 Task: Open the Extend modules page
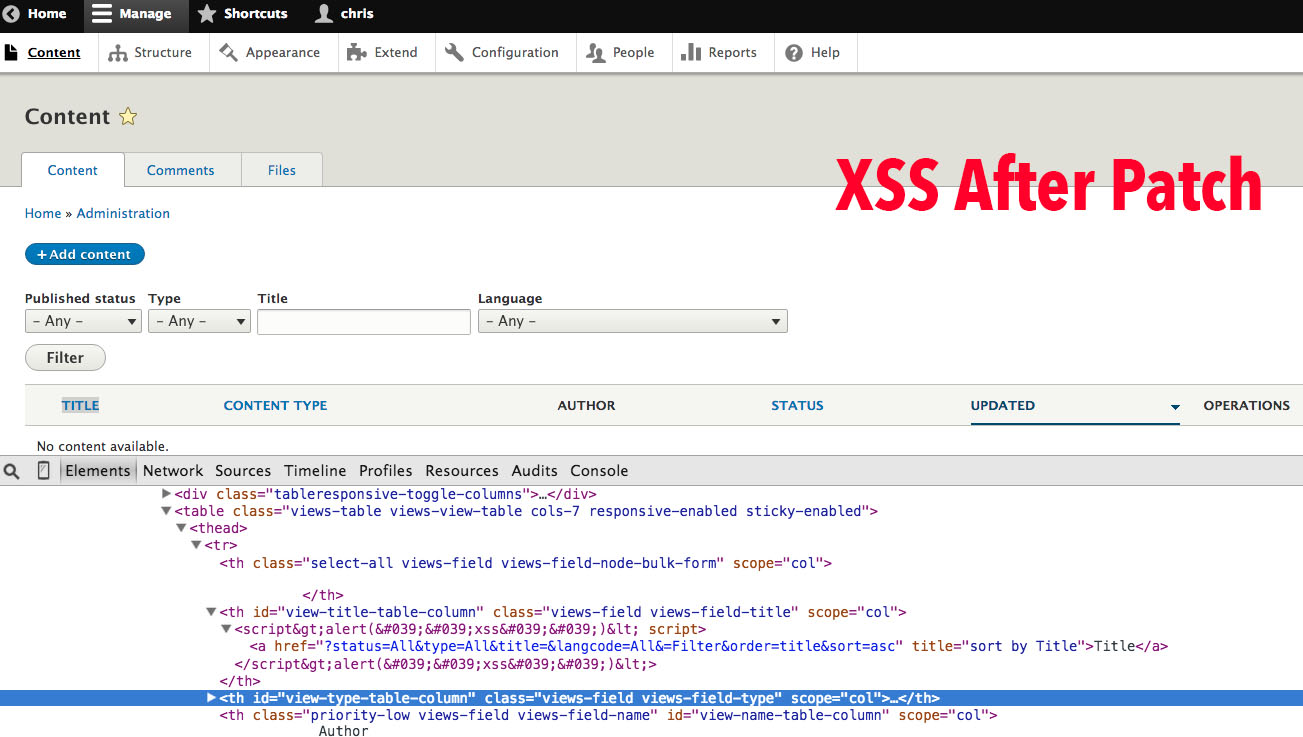point(386,52)
